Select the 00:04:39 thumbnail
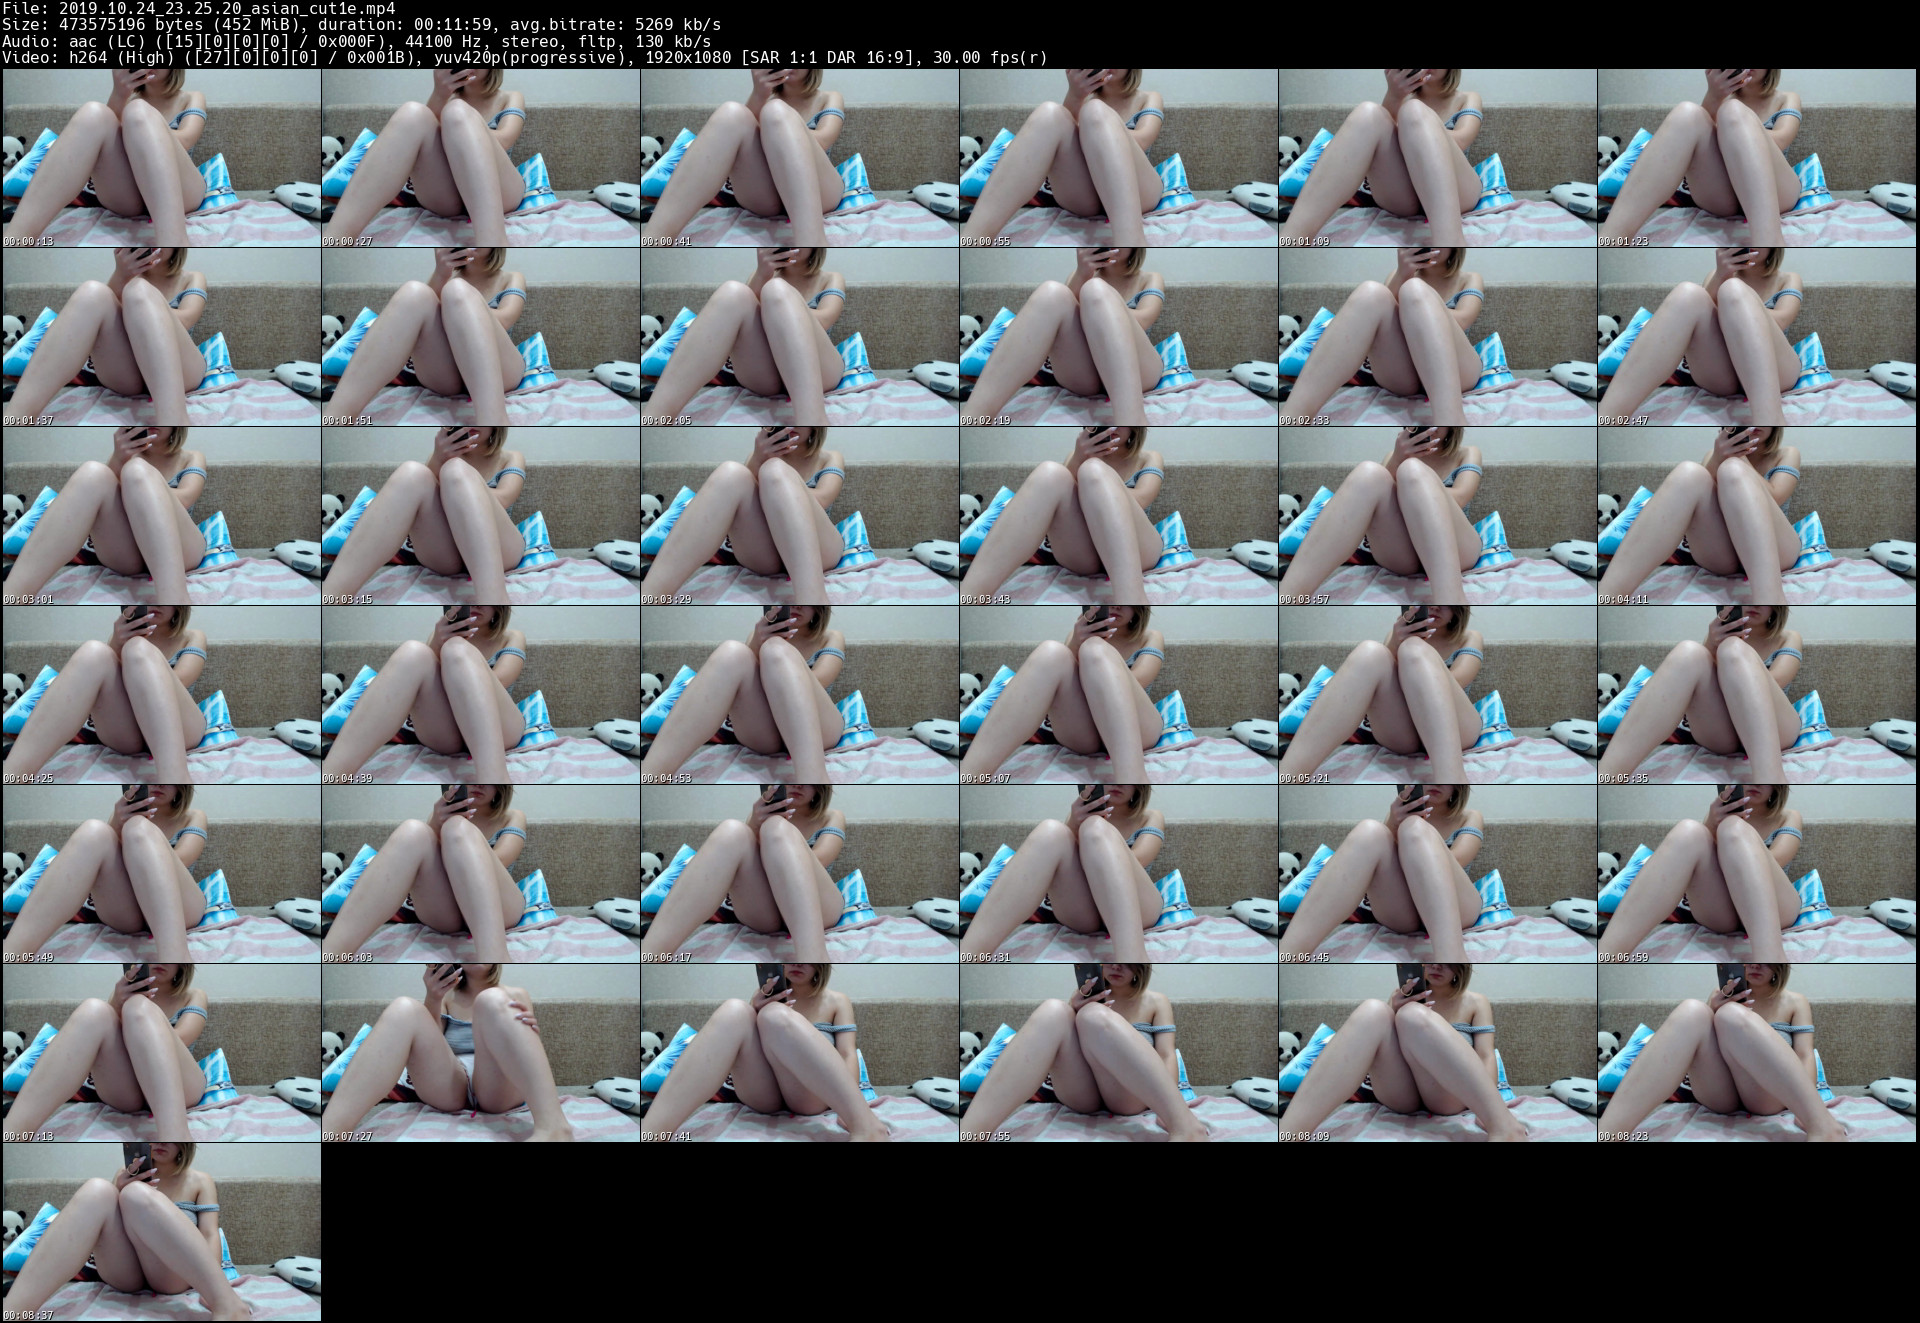 click(480, 695)
